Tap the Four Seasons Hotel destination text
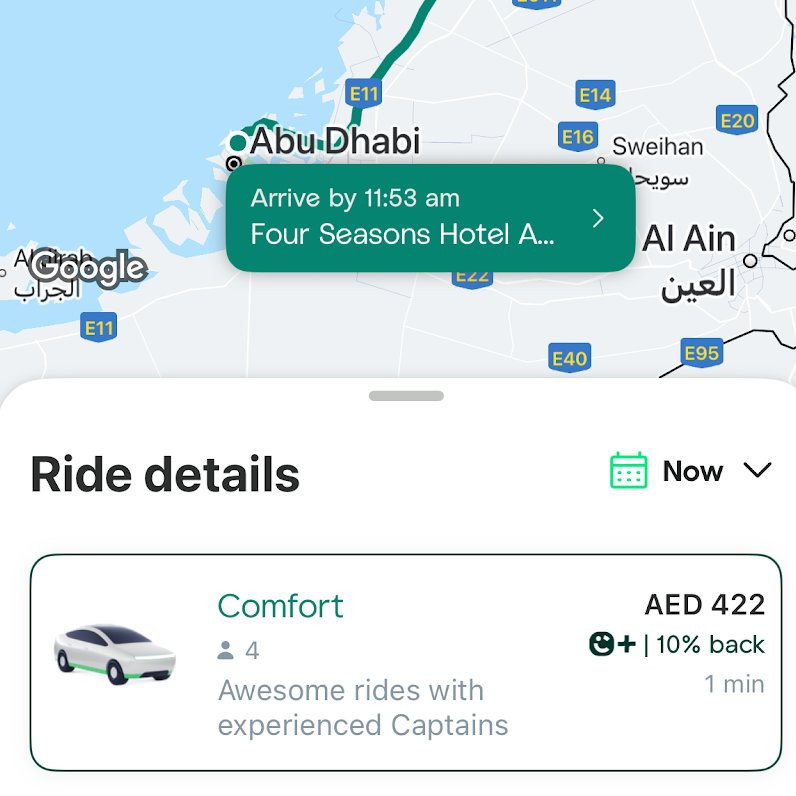 pos(403,235)
